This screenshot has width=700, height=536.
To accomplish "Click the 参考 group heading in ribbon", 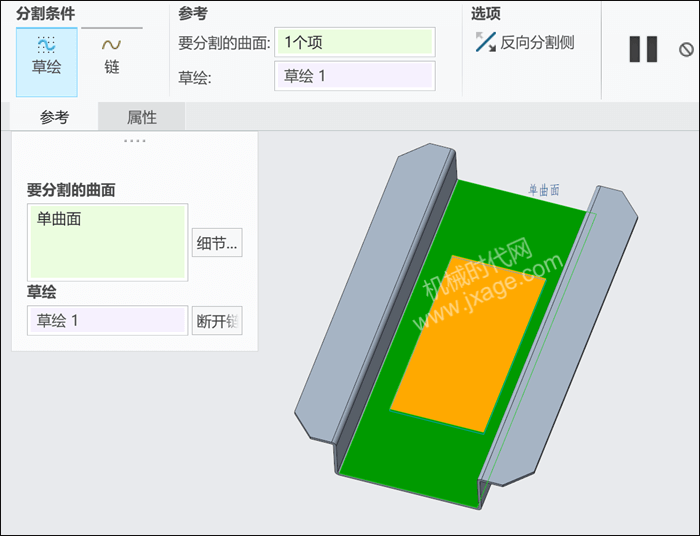I will coord(193,14).
